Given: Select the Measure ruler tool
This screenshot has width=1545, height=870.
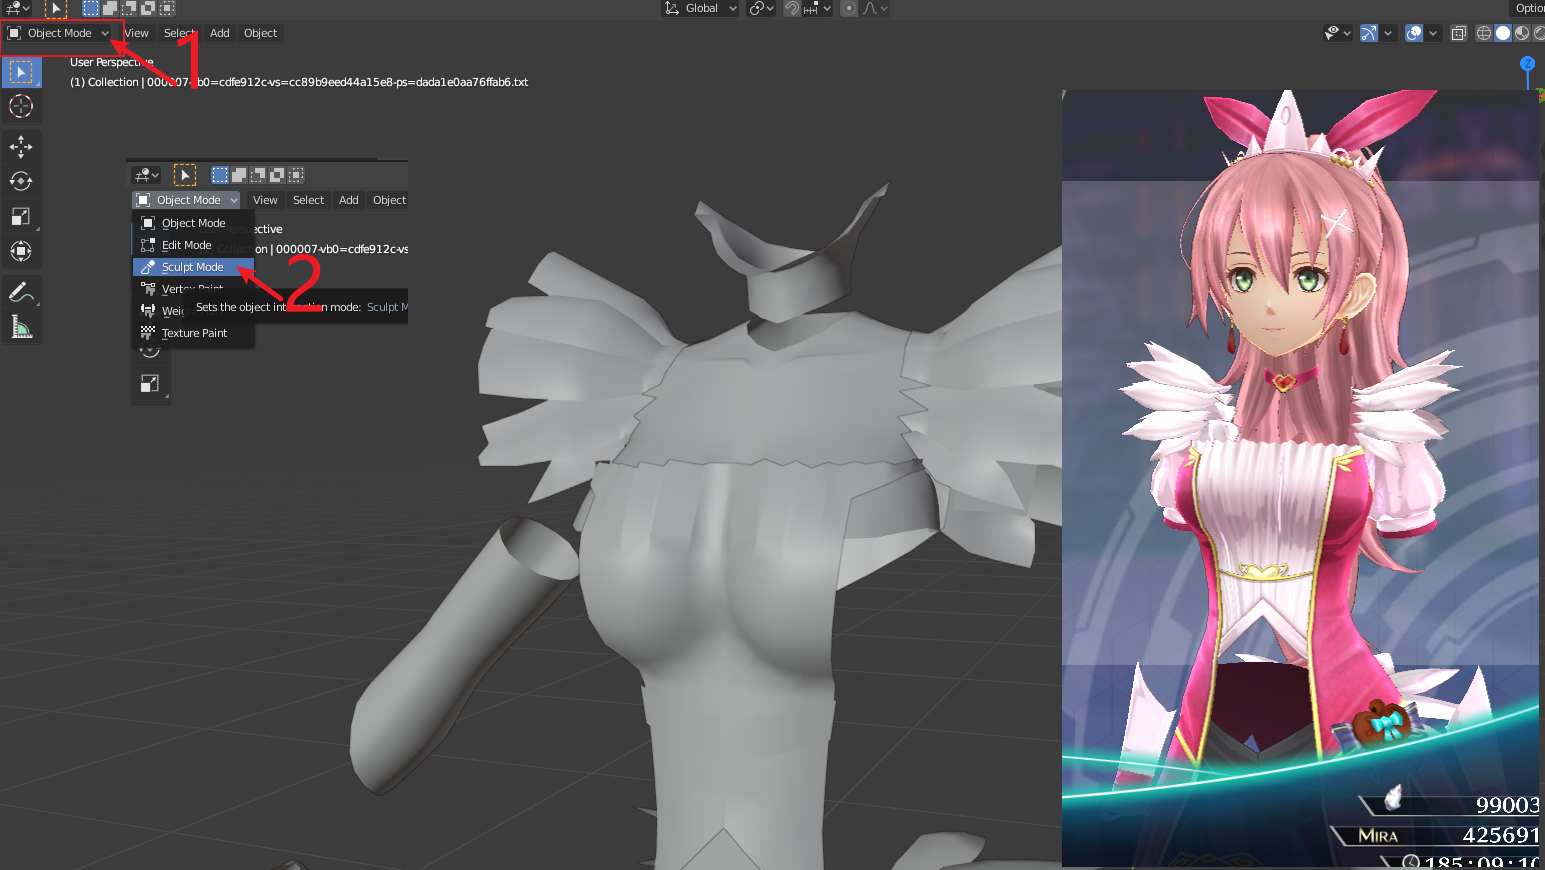Looking at the screenshot, I should click(21, 327).
